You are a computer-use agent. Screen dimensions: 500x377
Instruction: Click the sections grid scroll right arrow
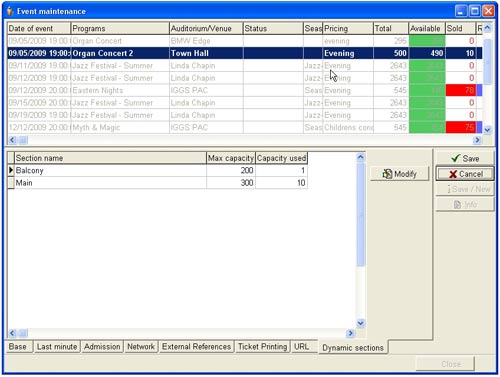pyautogui.click(x=350, y=333)
